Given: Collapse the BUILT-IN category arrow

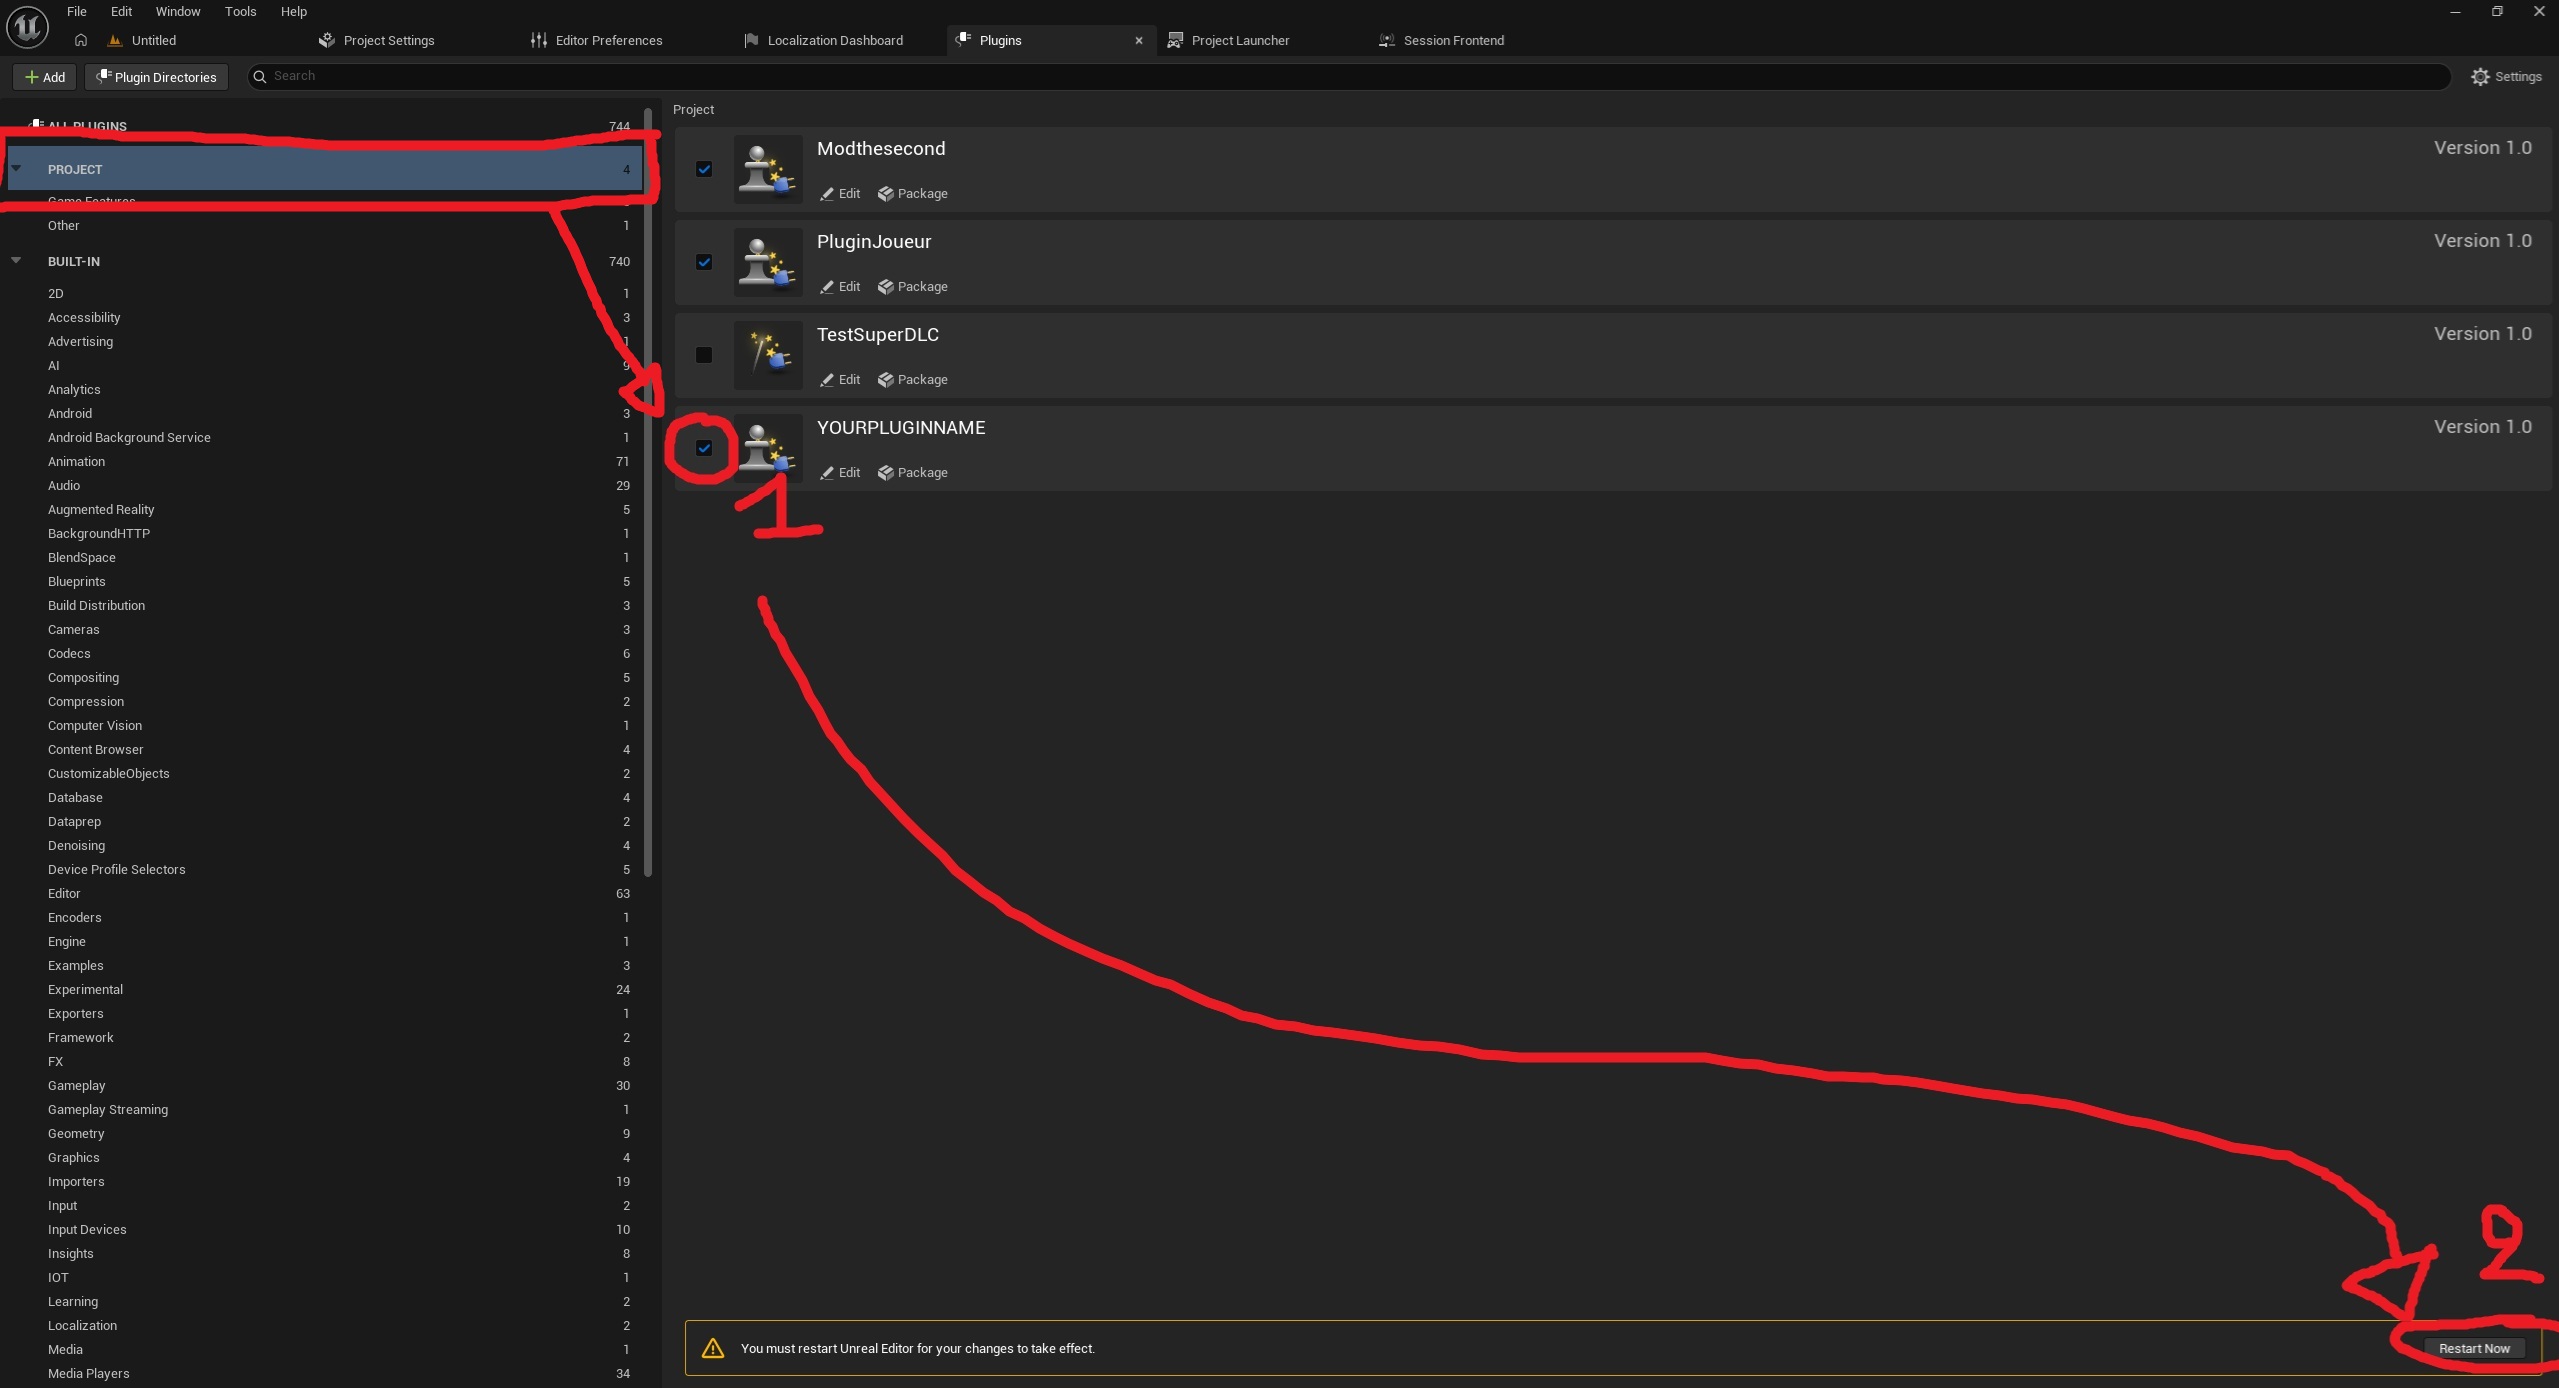Looking at the screenshot, I should (16, 260).
